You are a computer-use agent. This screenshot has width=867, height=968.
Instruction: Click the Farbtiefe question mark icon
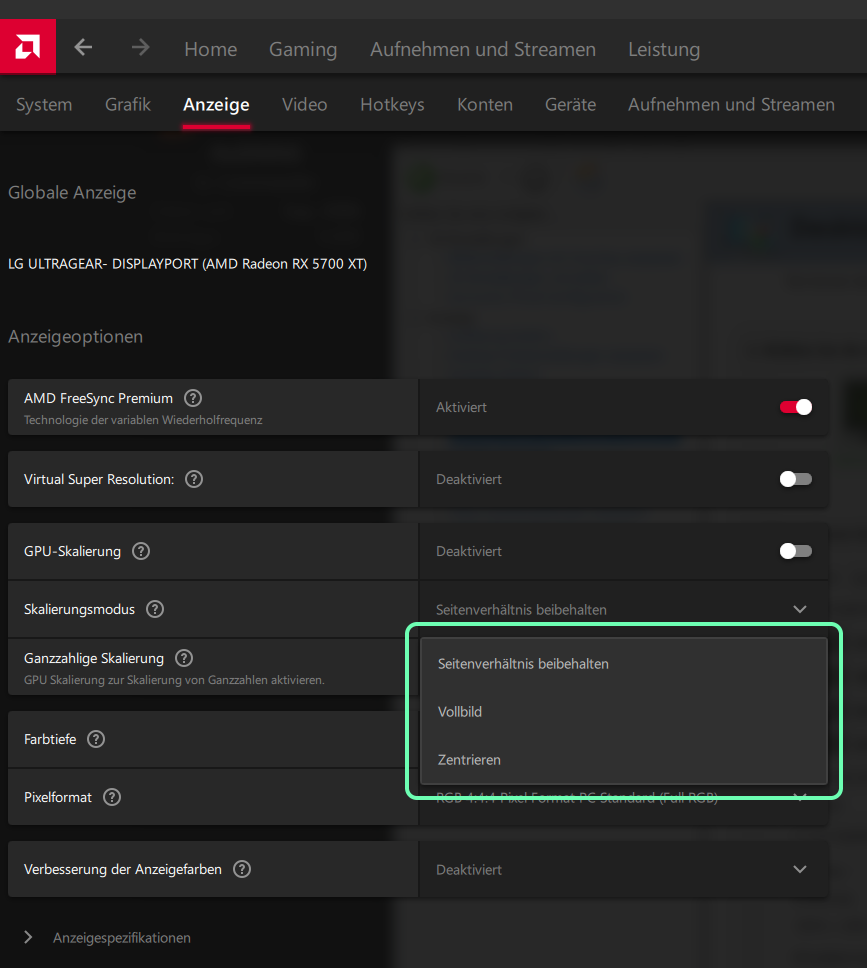[95, 739]
